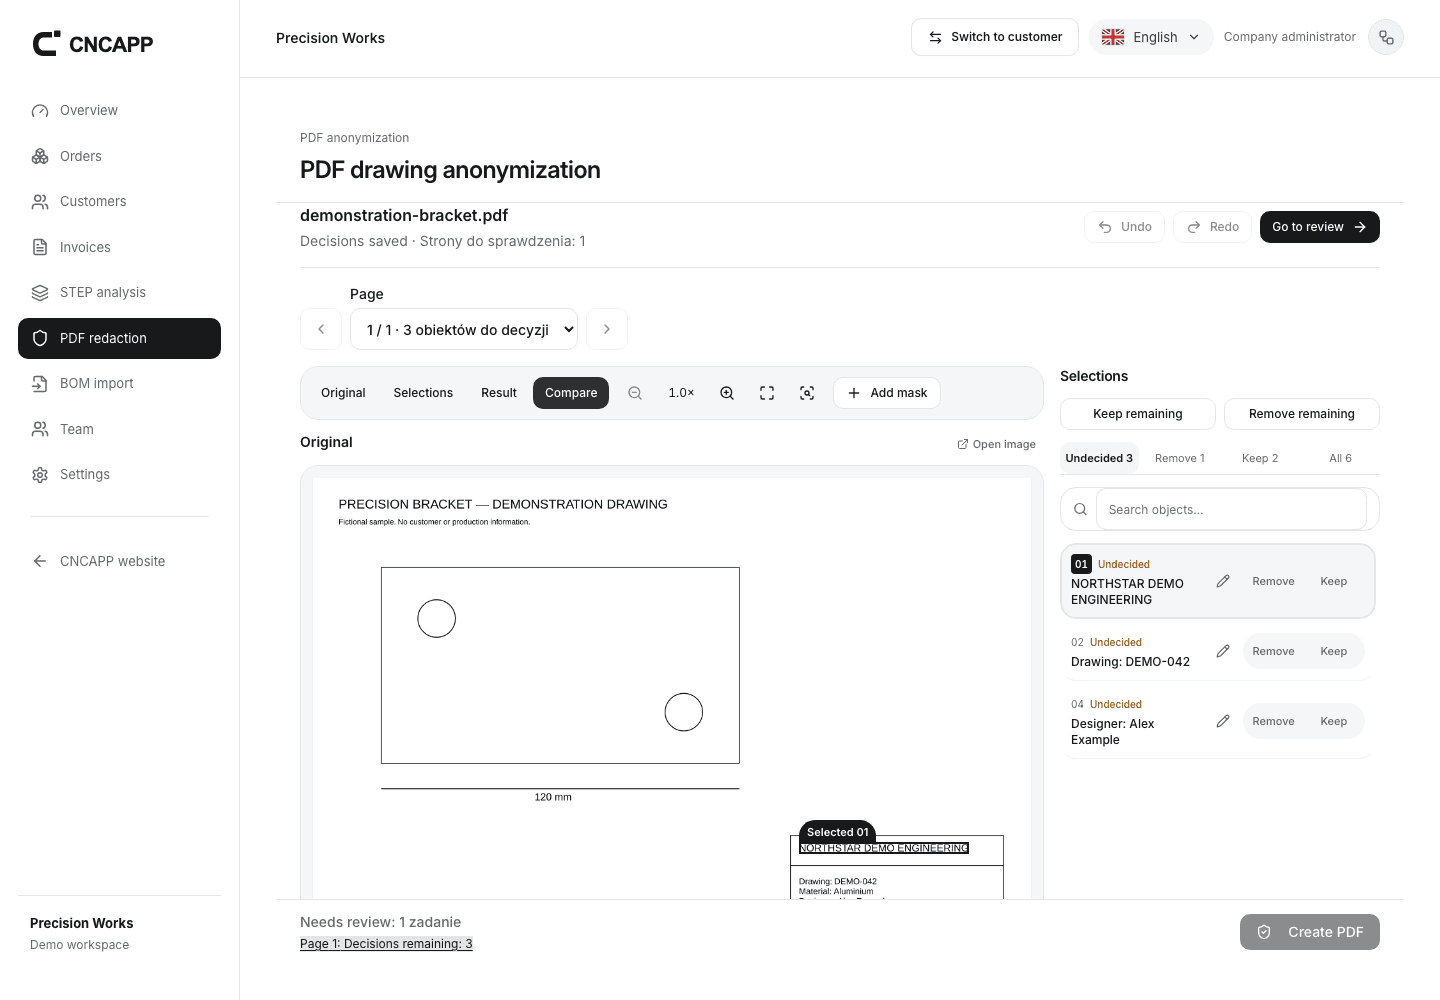The image size is (1440, 1000).
Task: Show the Remove 1 filter tab
Action: (1180, 458)
